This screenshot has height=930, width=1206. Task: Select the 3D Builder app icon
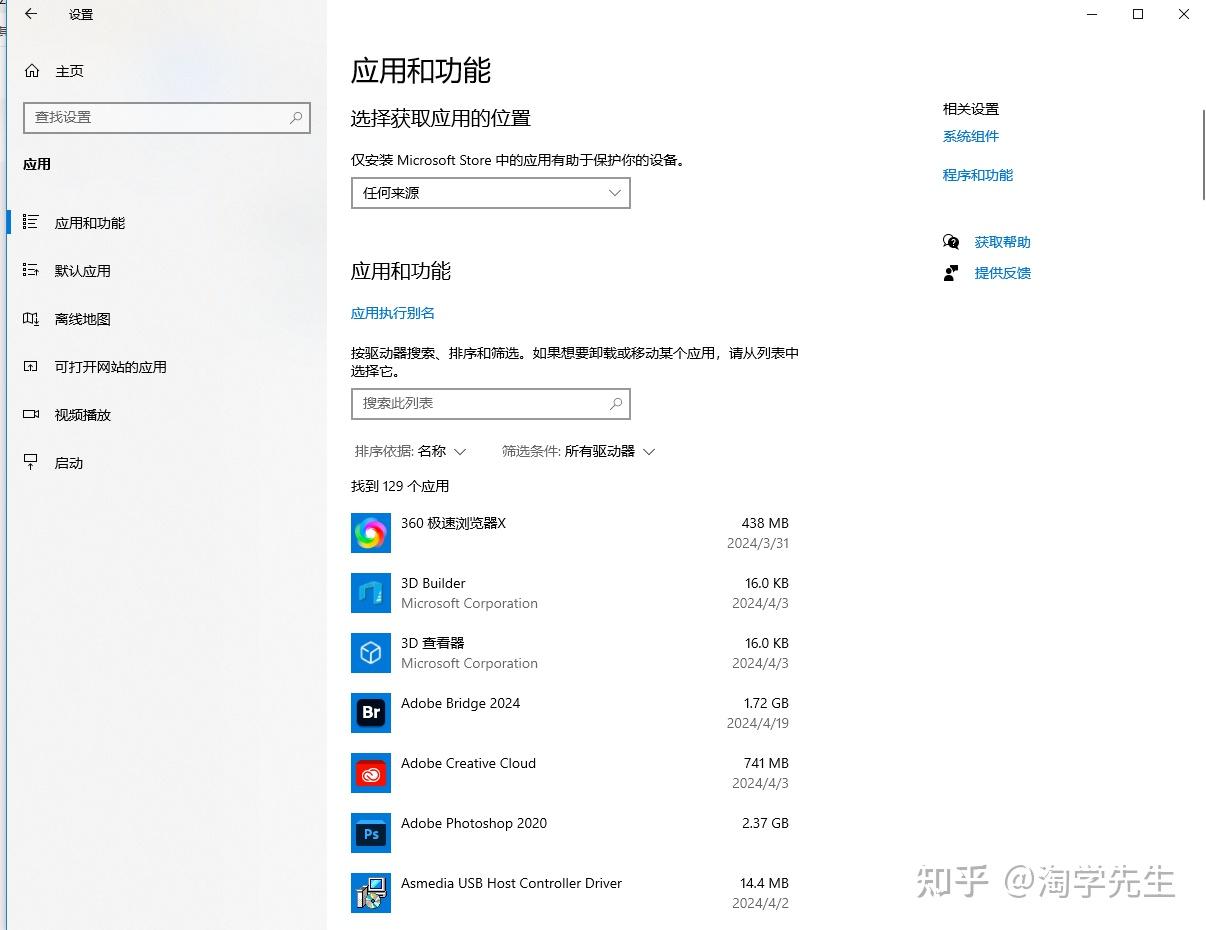(x=371, y=593)
